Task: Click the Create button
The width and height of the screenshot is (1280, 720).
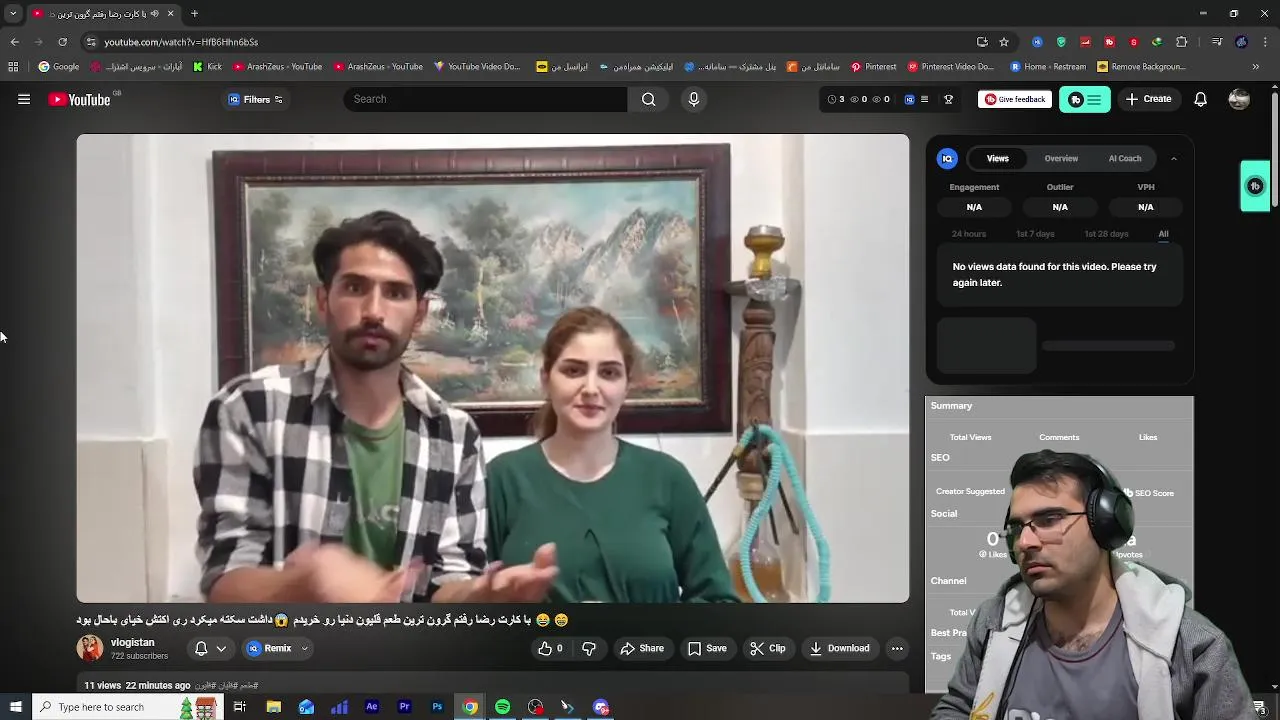Action: tap(1148, 99)
